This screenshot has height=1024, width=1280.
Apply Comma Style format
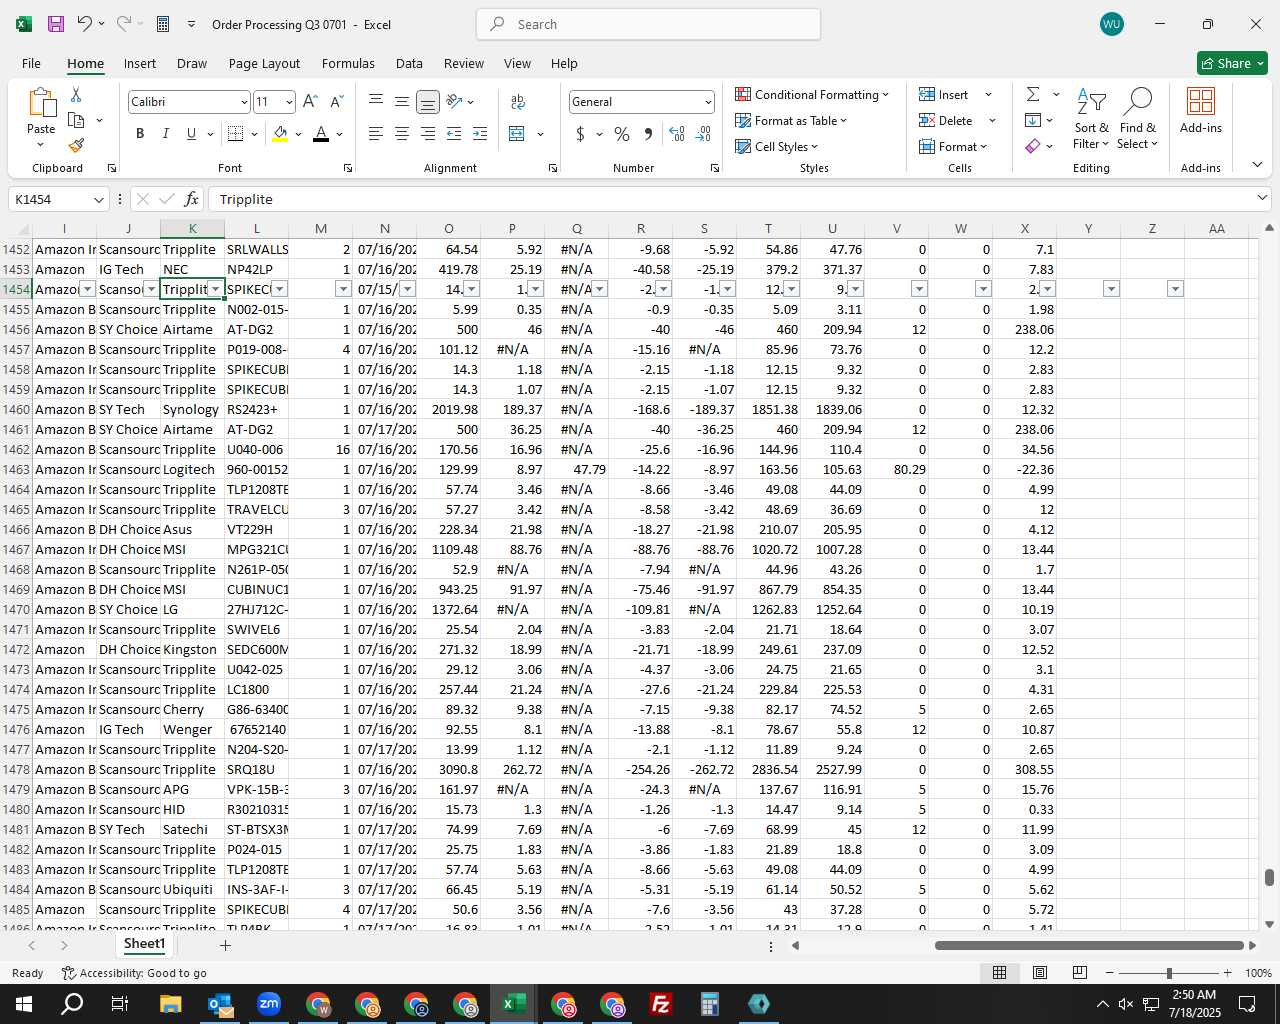pos(648,134)
